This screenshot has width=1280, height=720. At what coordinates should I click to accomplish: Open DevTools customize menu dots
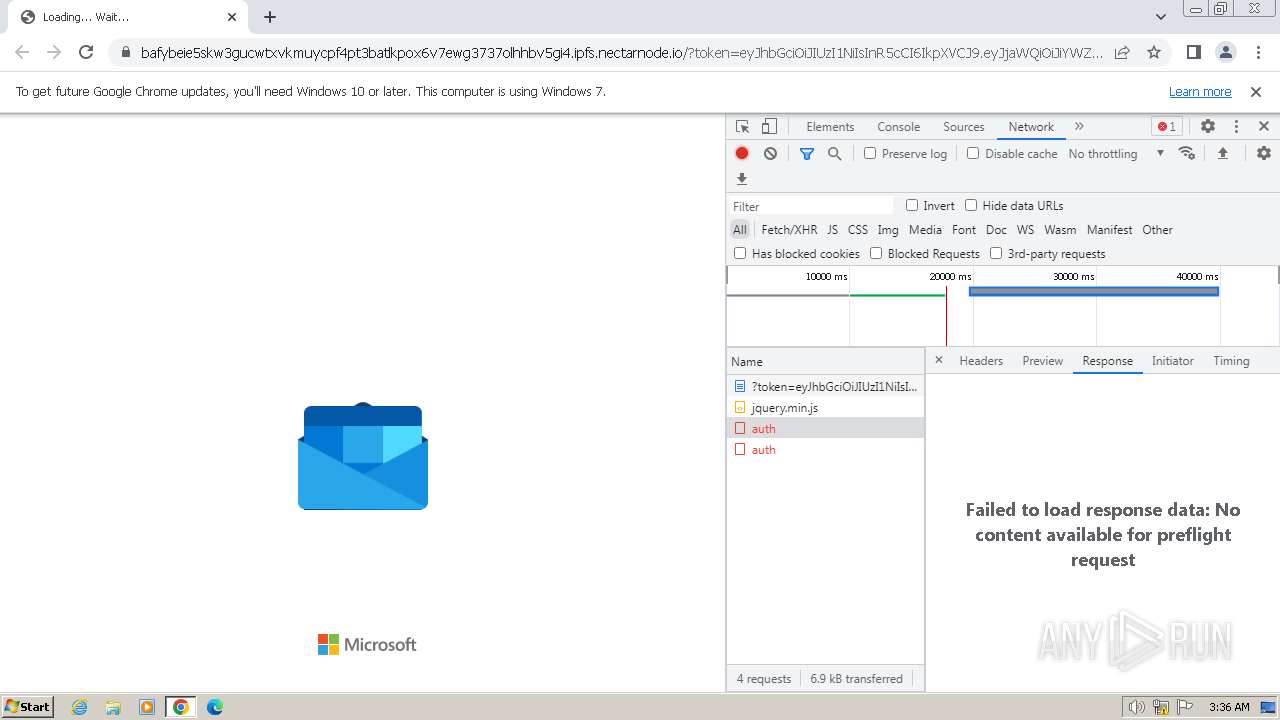[1236, 126]
